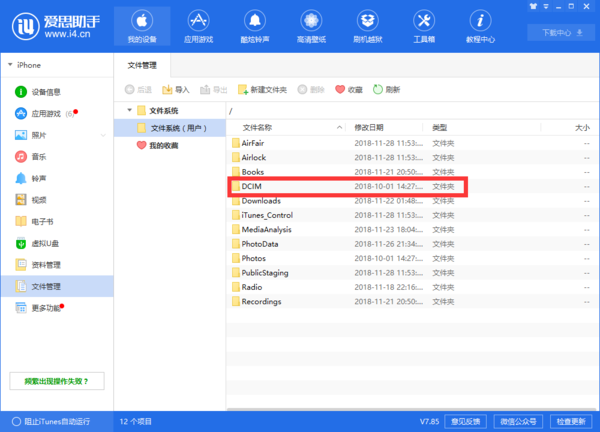
Task: Click the path field showing /
Action: pos(411,111)
